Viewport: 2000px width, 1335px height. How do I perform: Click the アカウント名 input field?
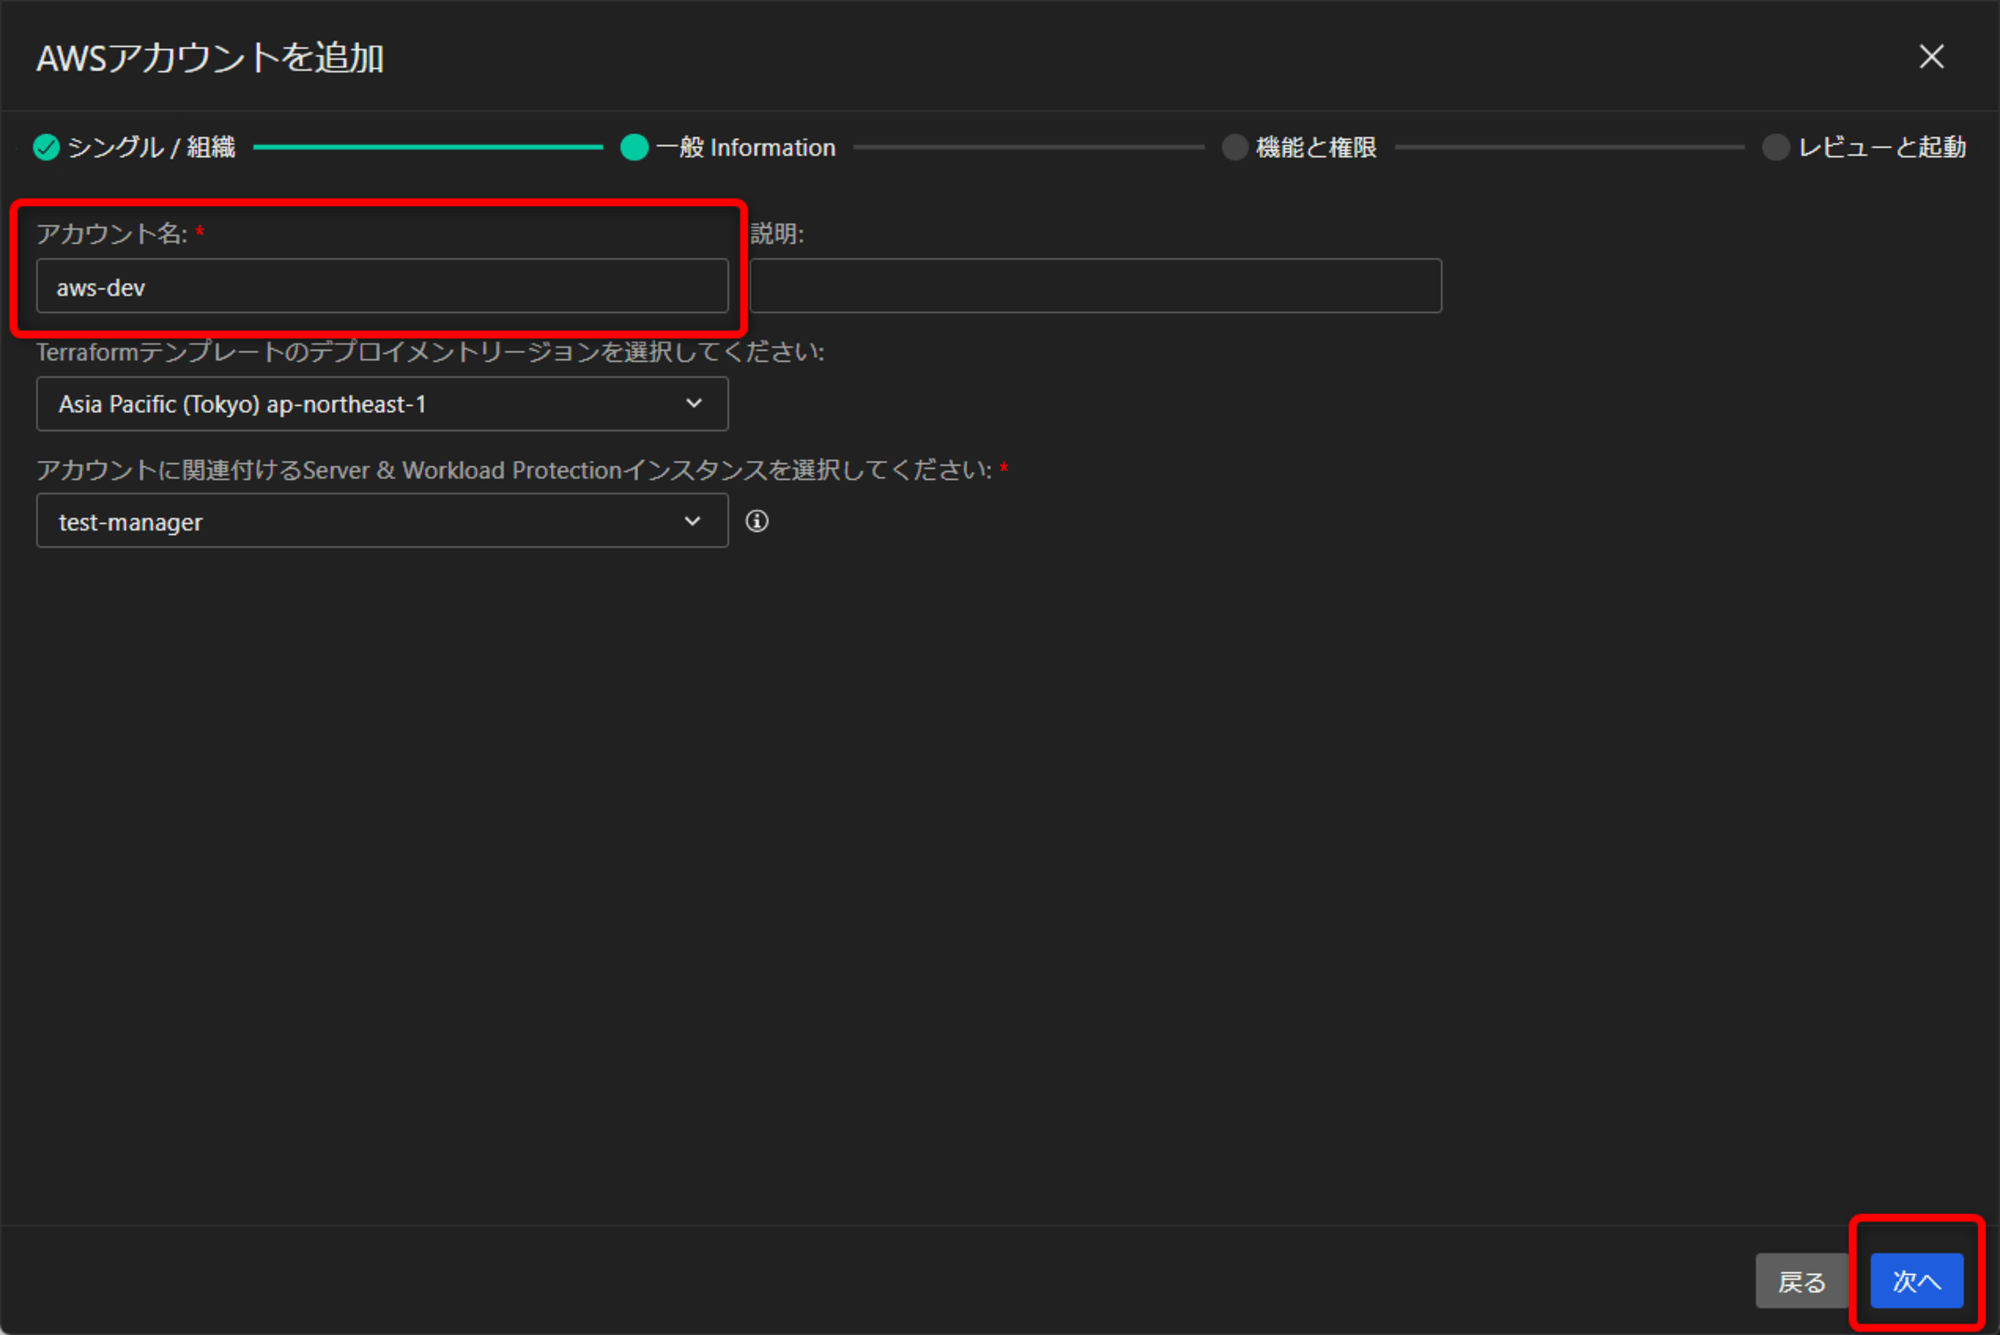tap(378, 285)
